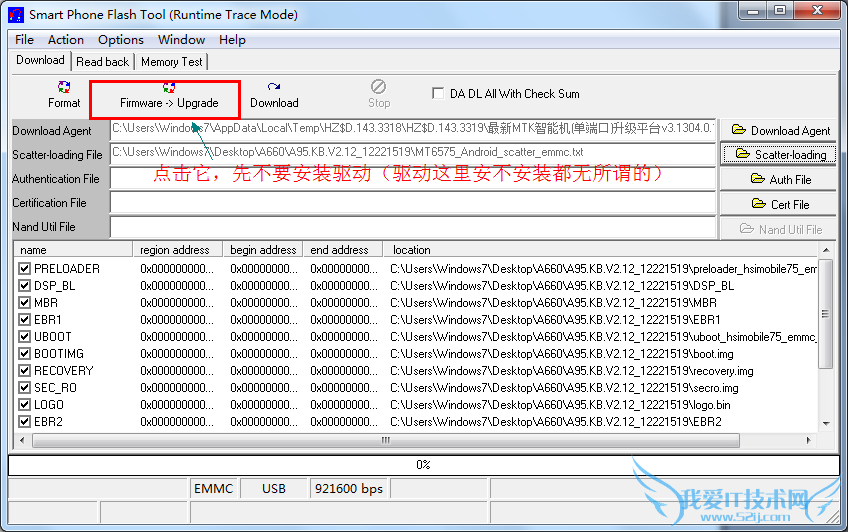Uncheck the UBOOT partition checkbox
The height and width of the screenshot is (532, 848).
click(x=24, y=337)
